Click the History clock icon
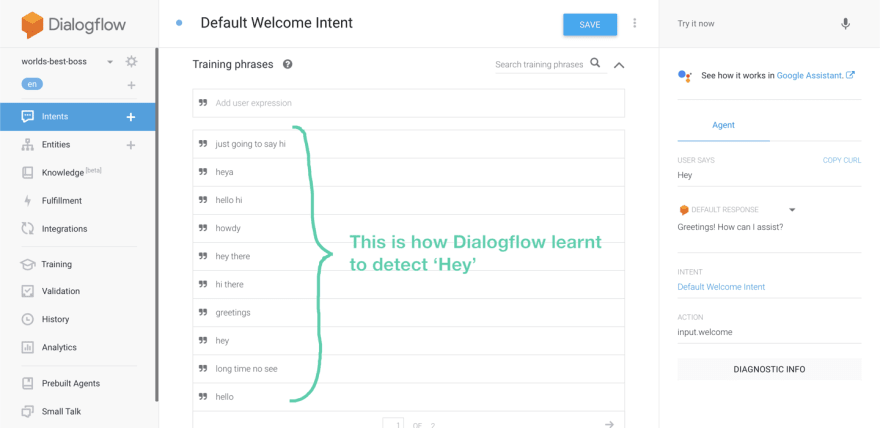880x428 pixels. point(28,319)
